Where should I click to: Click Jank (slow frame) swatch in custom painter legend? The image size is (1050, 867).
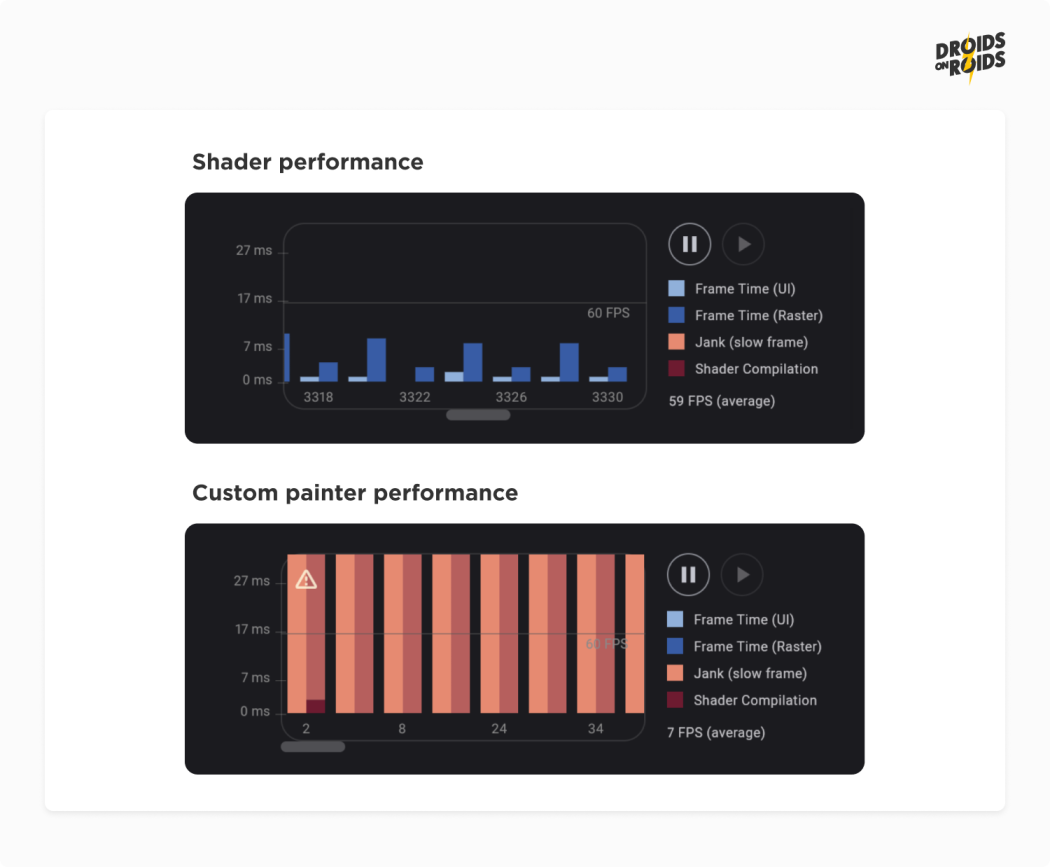(676, 673)
